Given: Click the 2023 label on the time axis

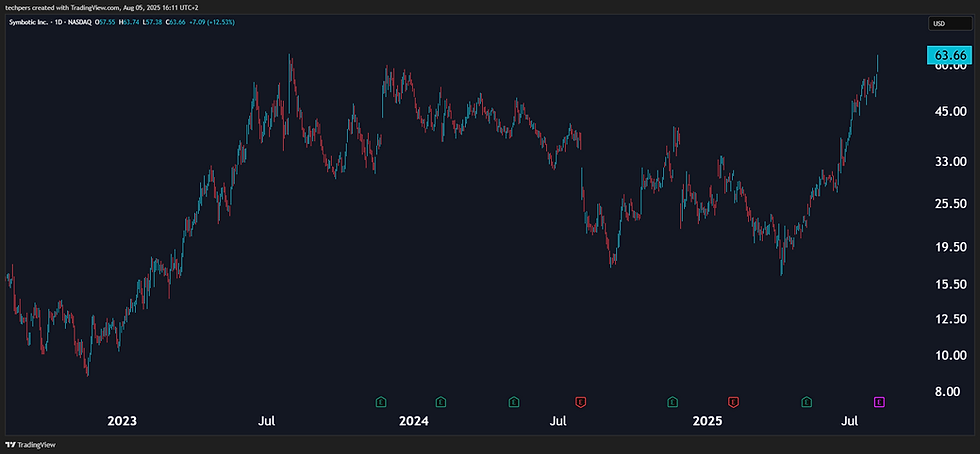Looking at the screenshot, I should [122, 421].
